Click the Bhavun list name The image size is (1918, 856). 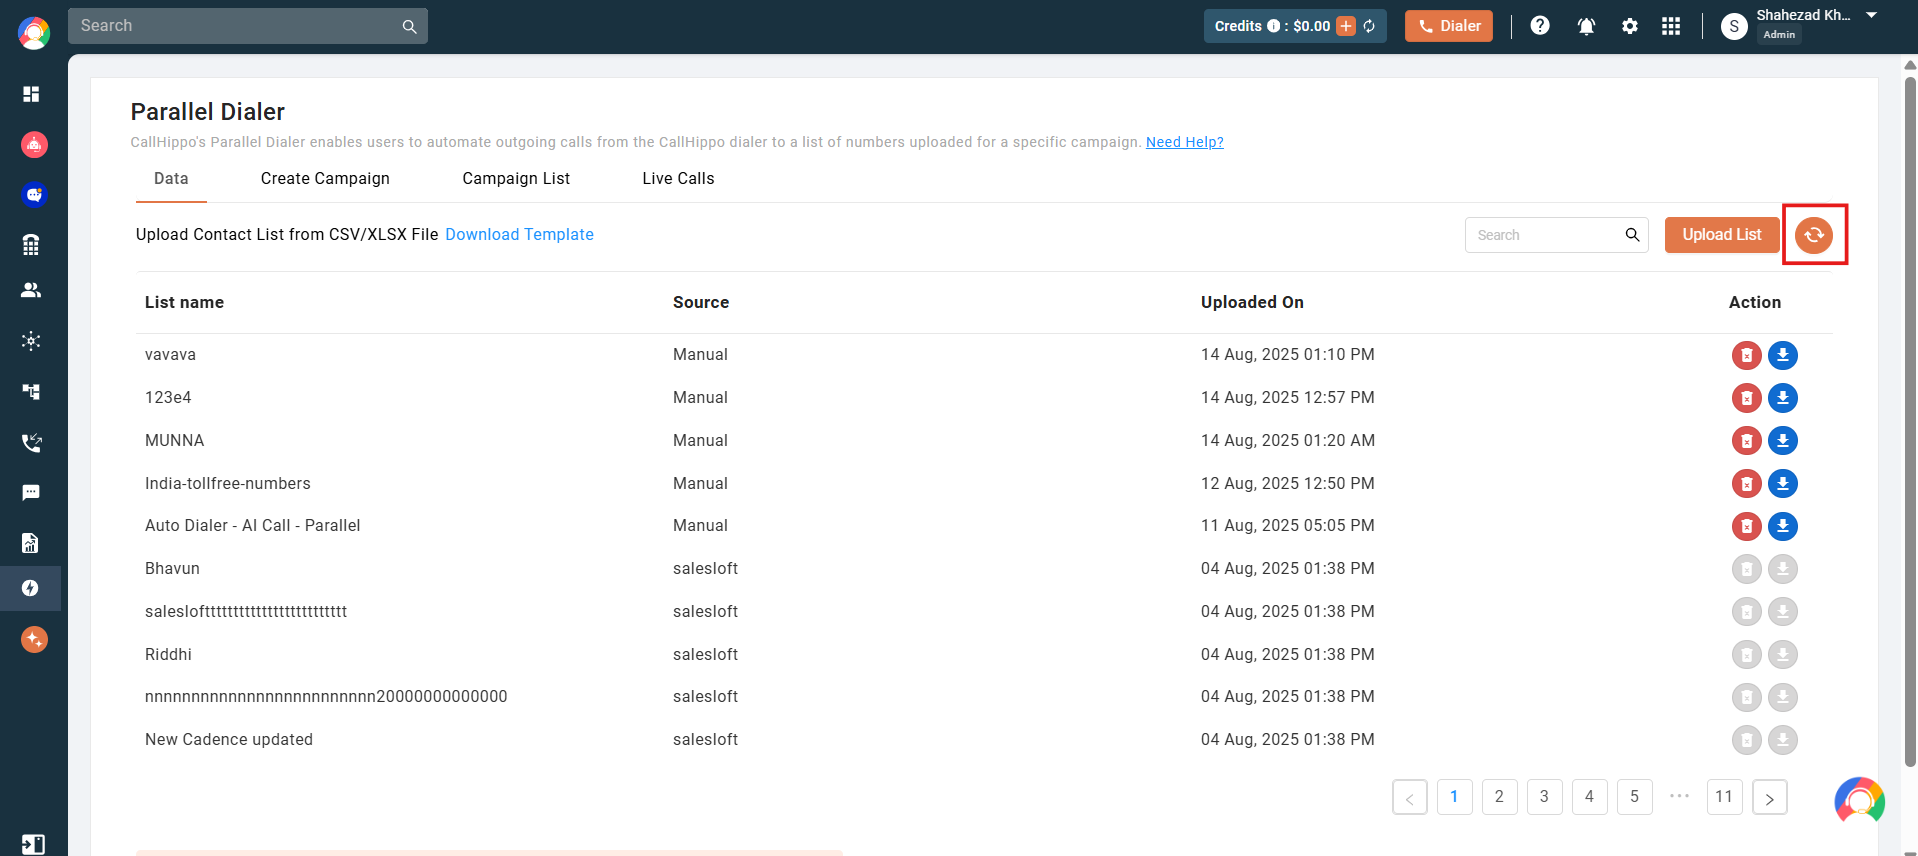(x=172, y=568)
